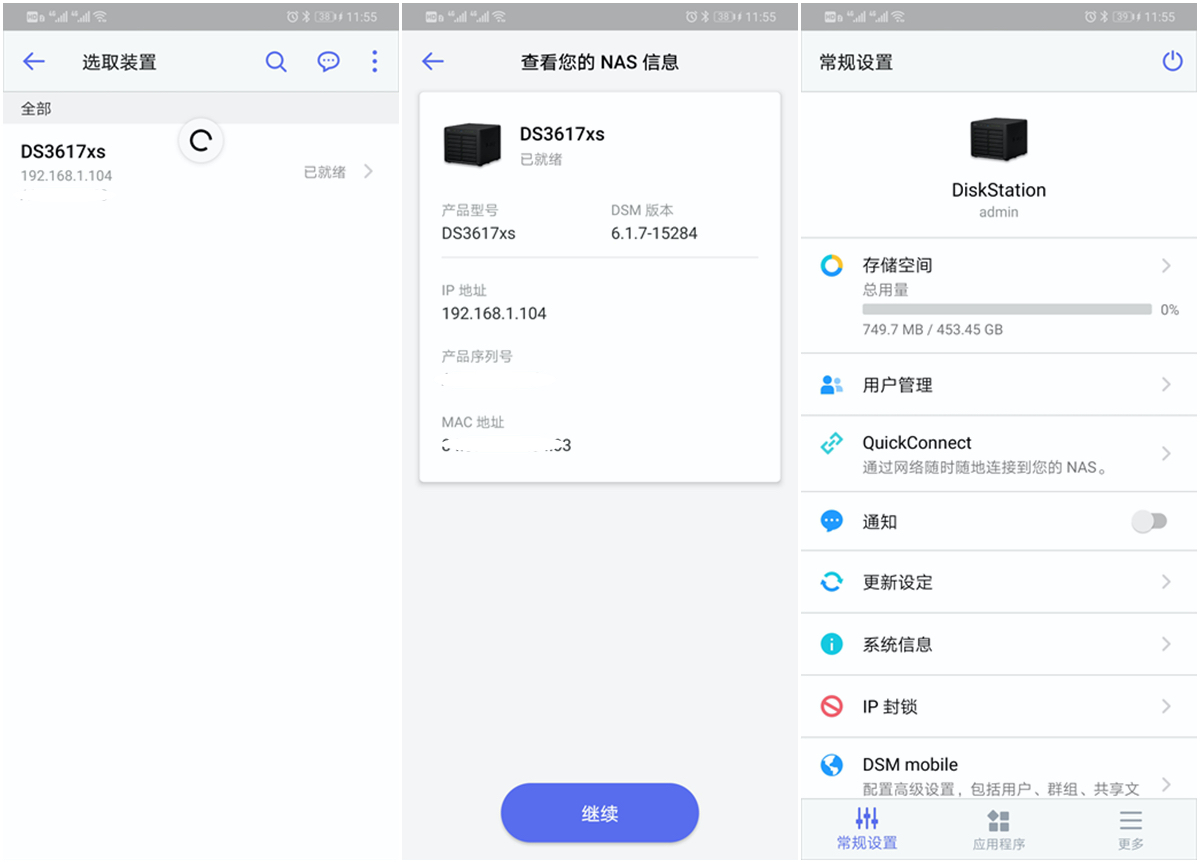
Task: Expand the 用户管理 chevron
Action: coord(1166,385)
